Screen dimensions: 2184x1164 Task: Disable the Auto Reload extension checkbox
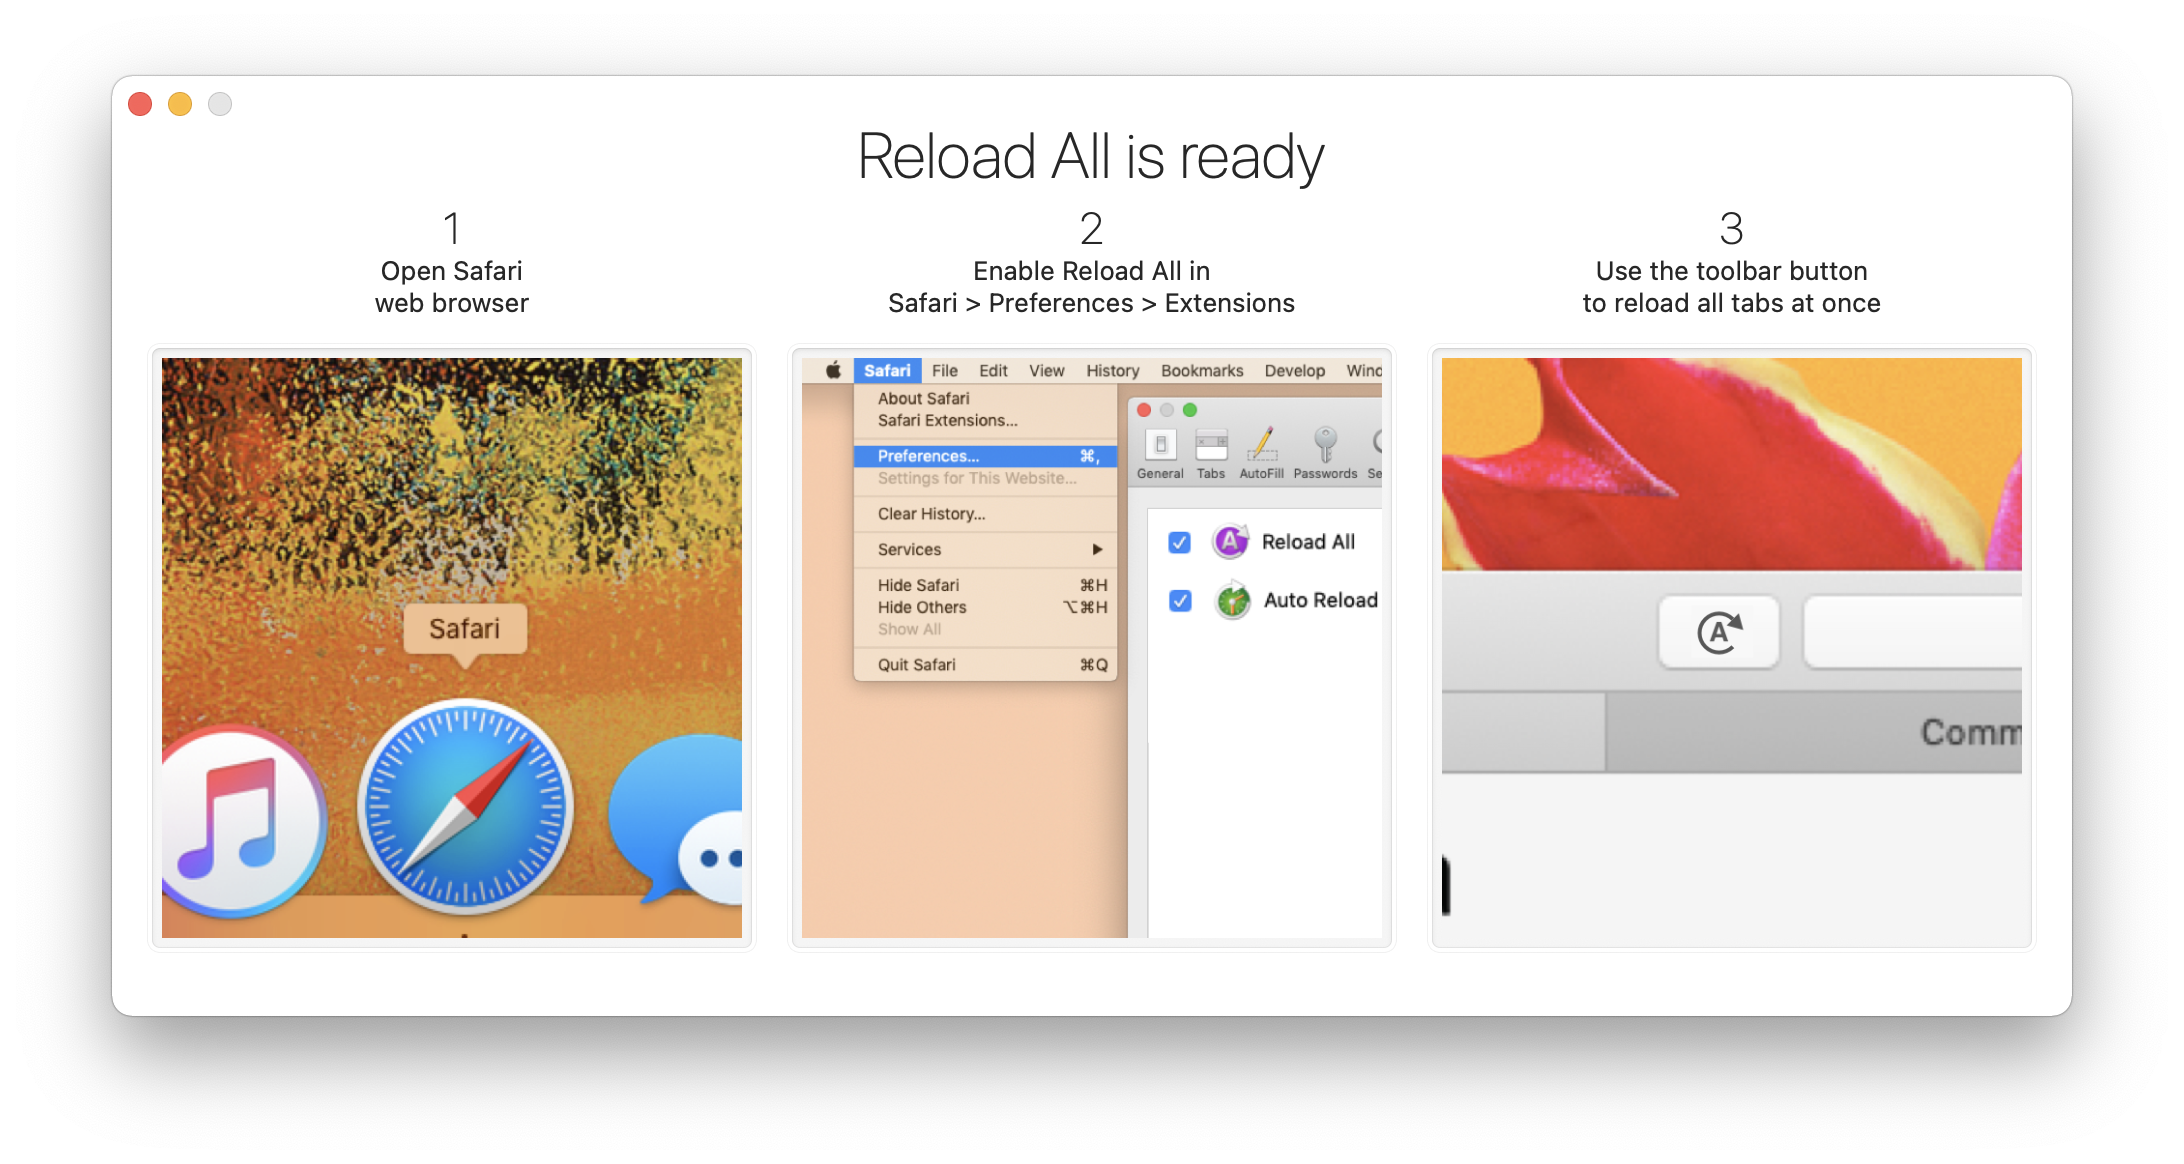(x=1179, y=601)
